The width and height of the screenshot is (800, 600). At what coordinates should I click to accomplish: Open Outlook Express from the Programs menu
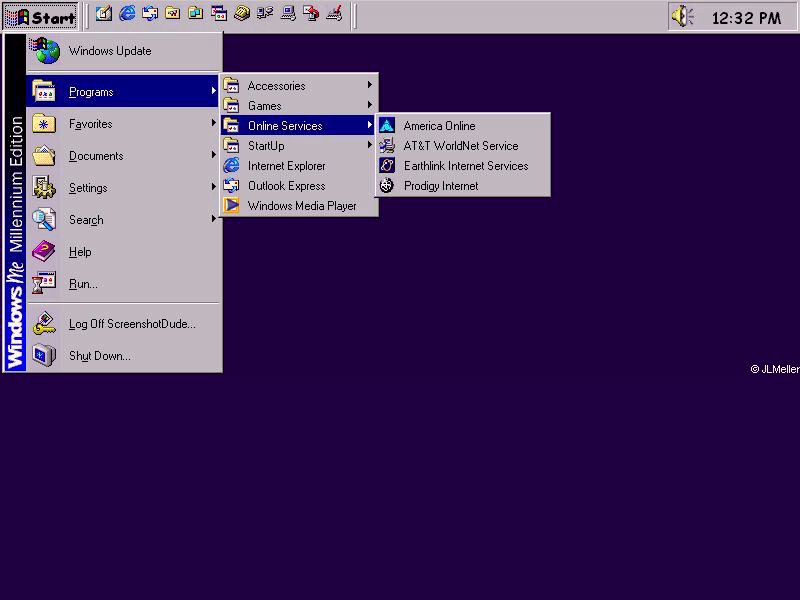(299, 186)
